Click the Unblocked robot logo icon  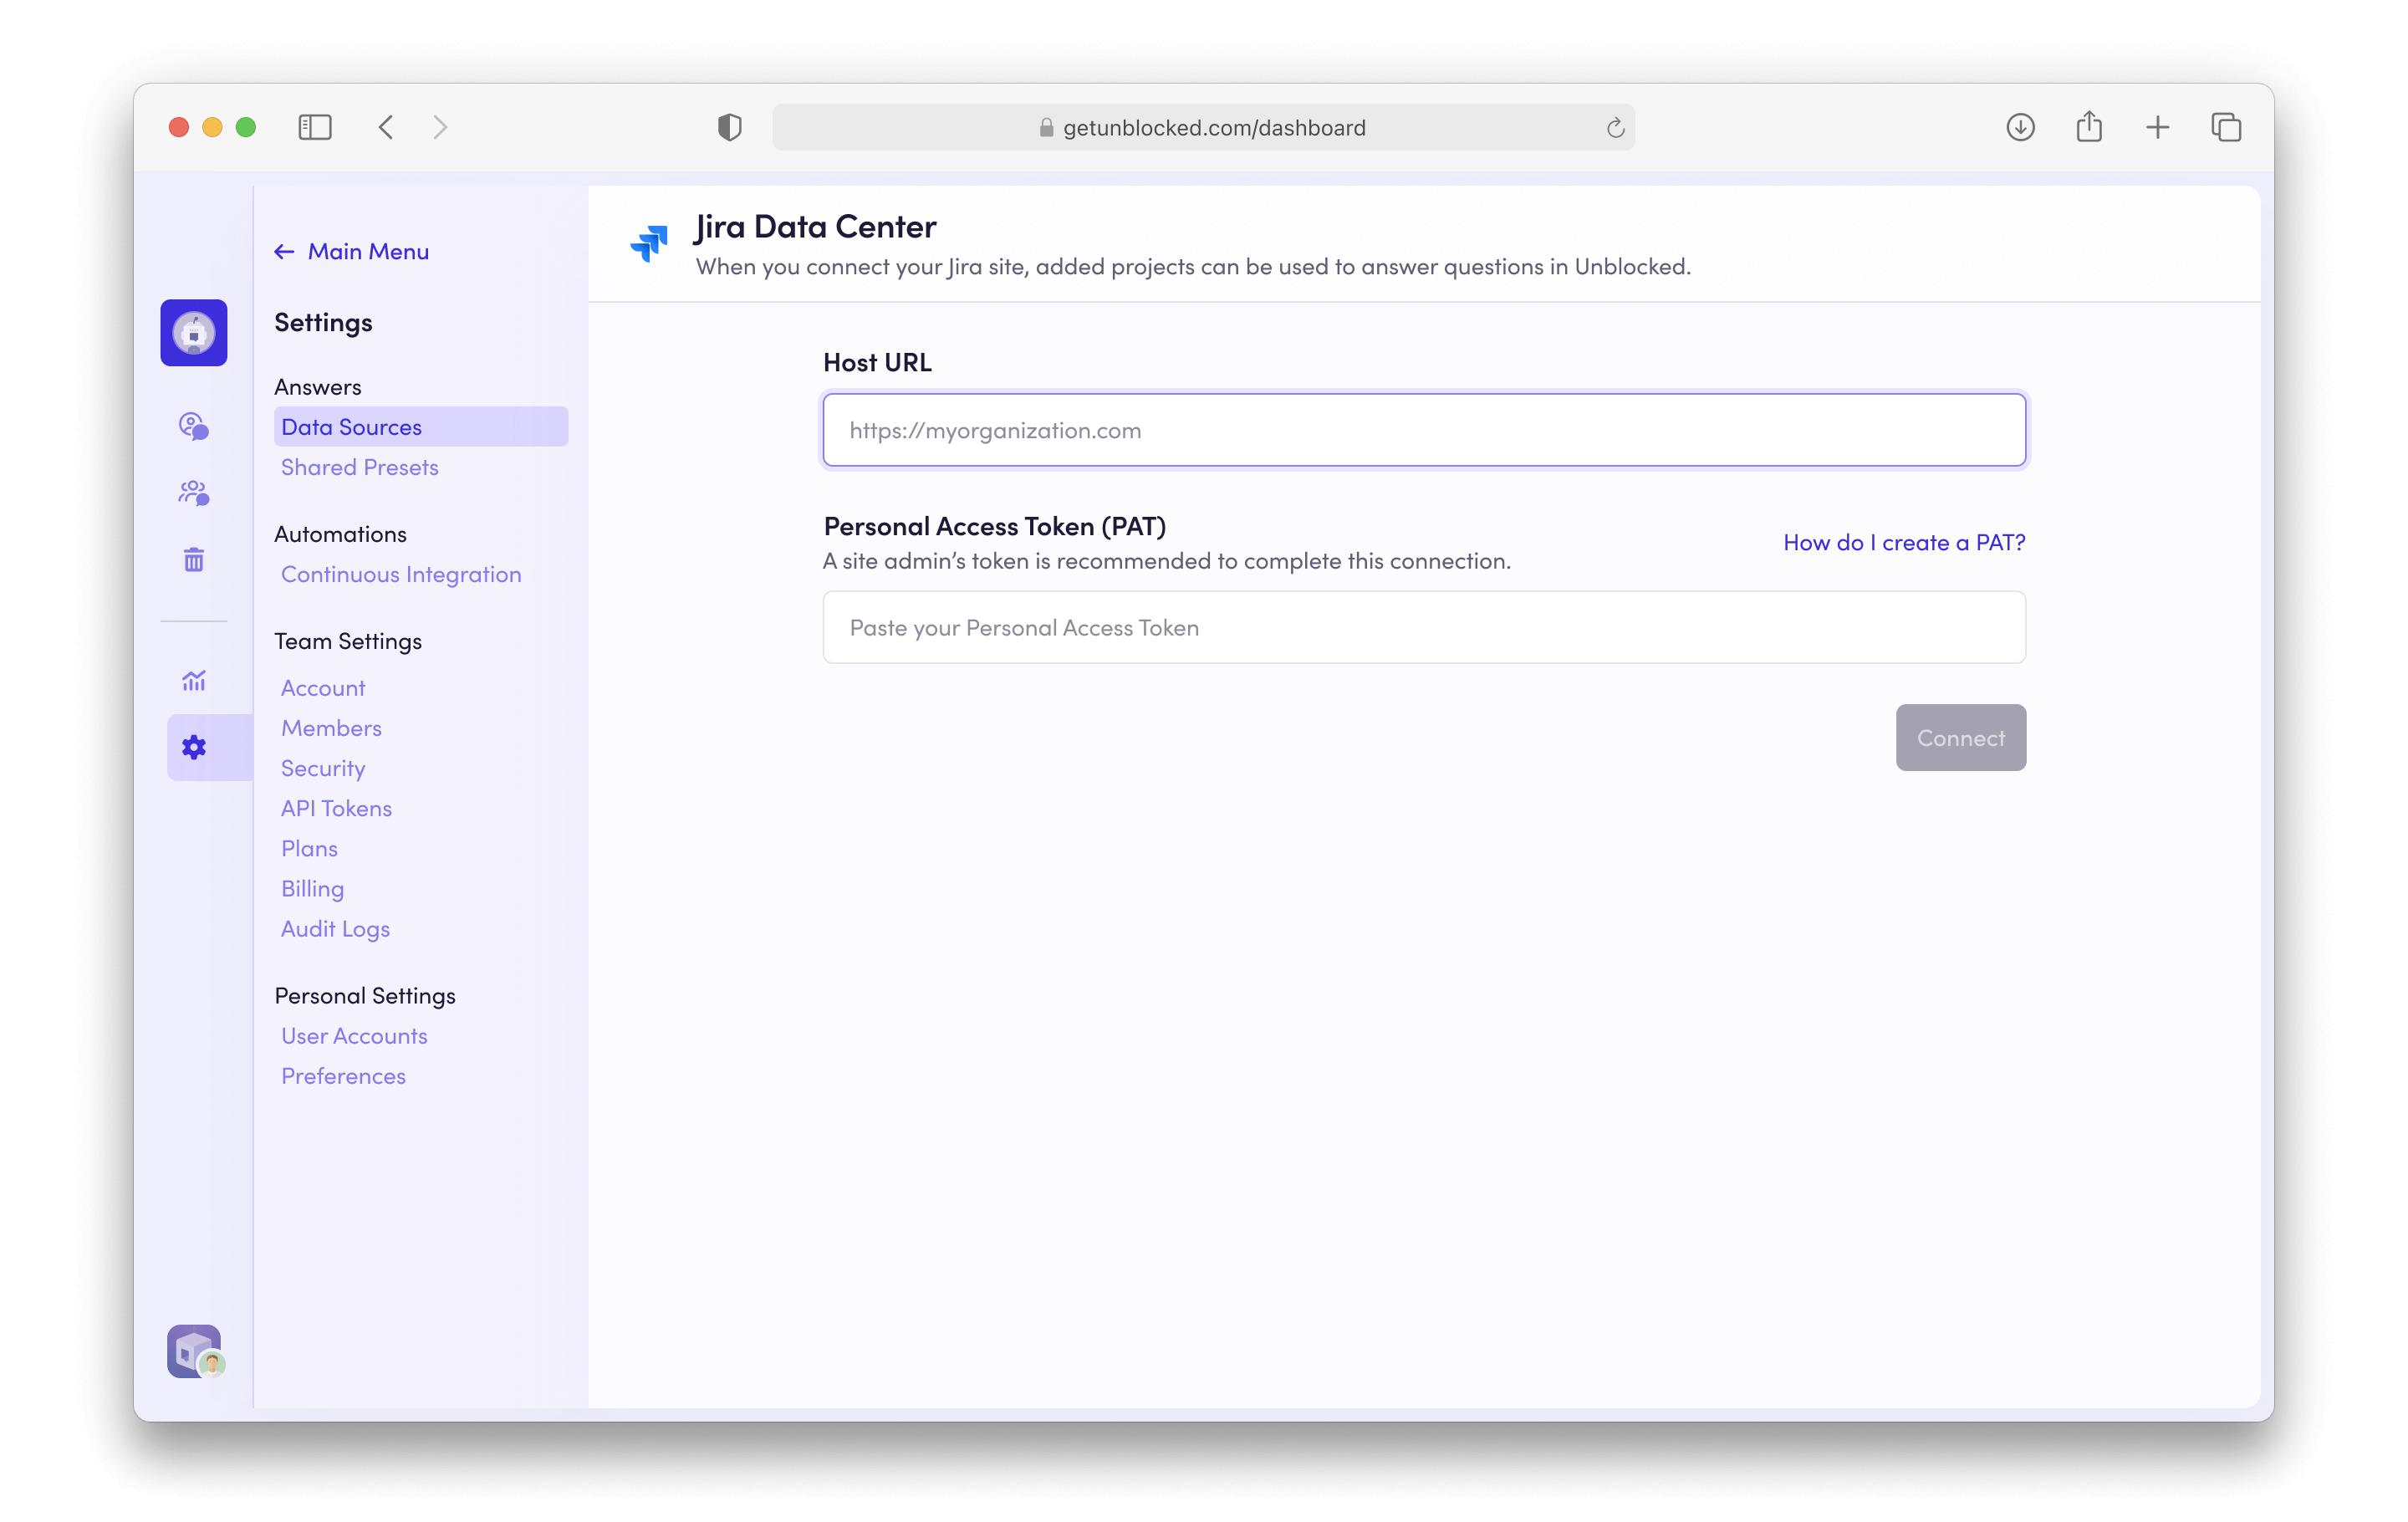tap(193, 333)
